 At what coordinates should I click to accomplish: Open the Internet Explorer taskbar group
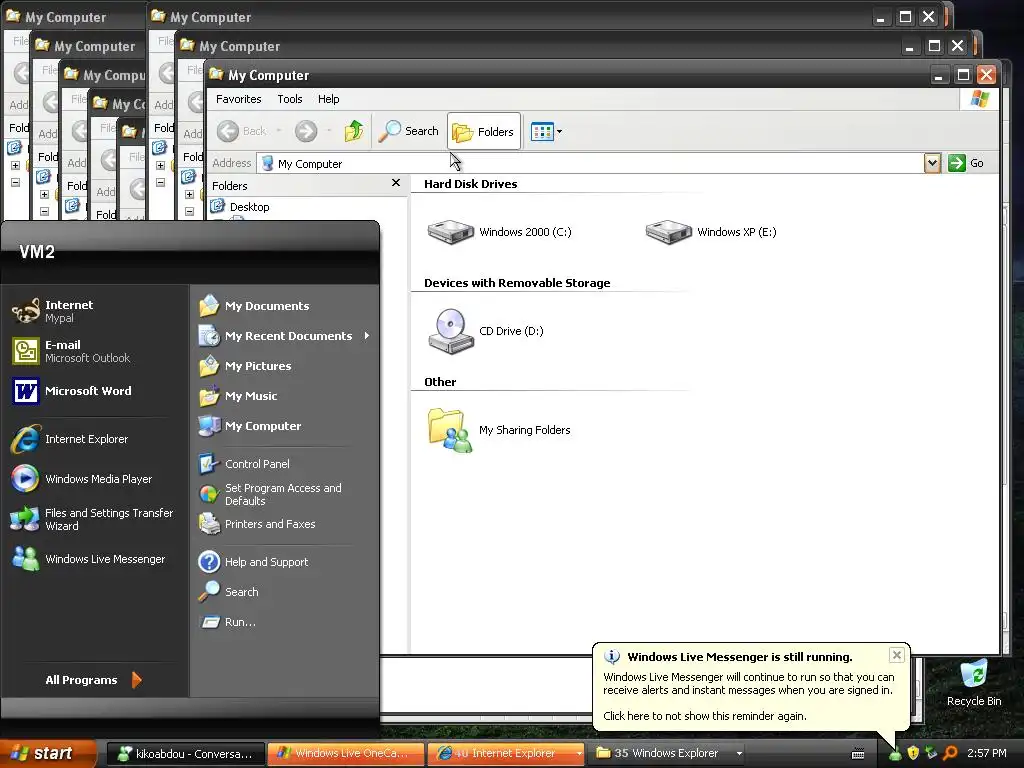(507, 754)
